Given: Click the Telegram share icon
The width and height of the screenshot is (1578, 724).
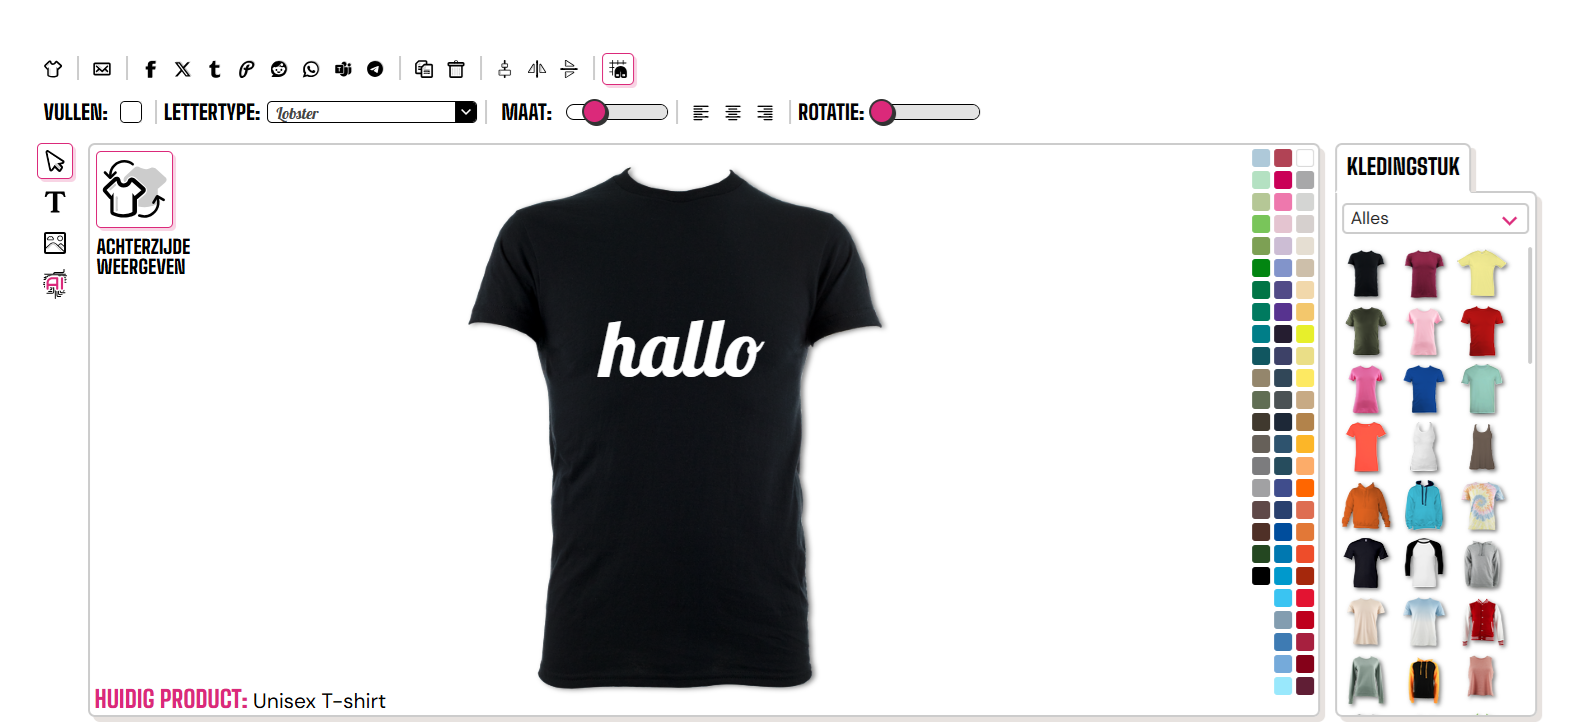Looking at the screenshot, I should pyautogui.click(x=375, y=69).
